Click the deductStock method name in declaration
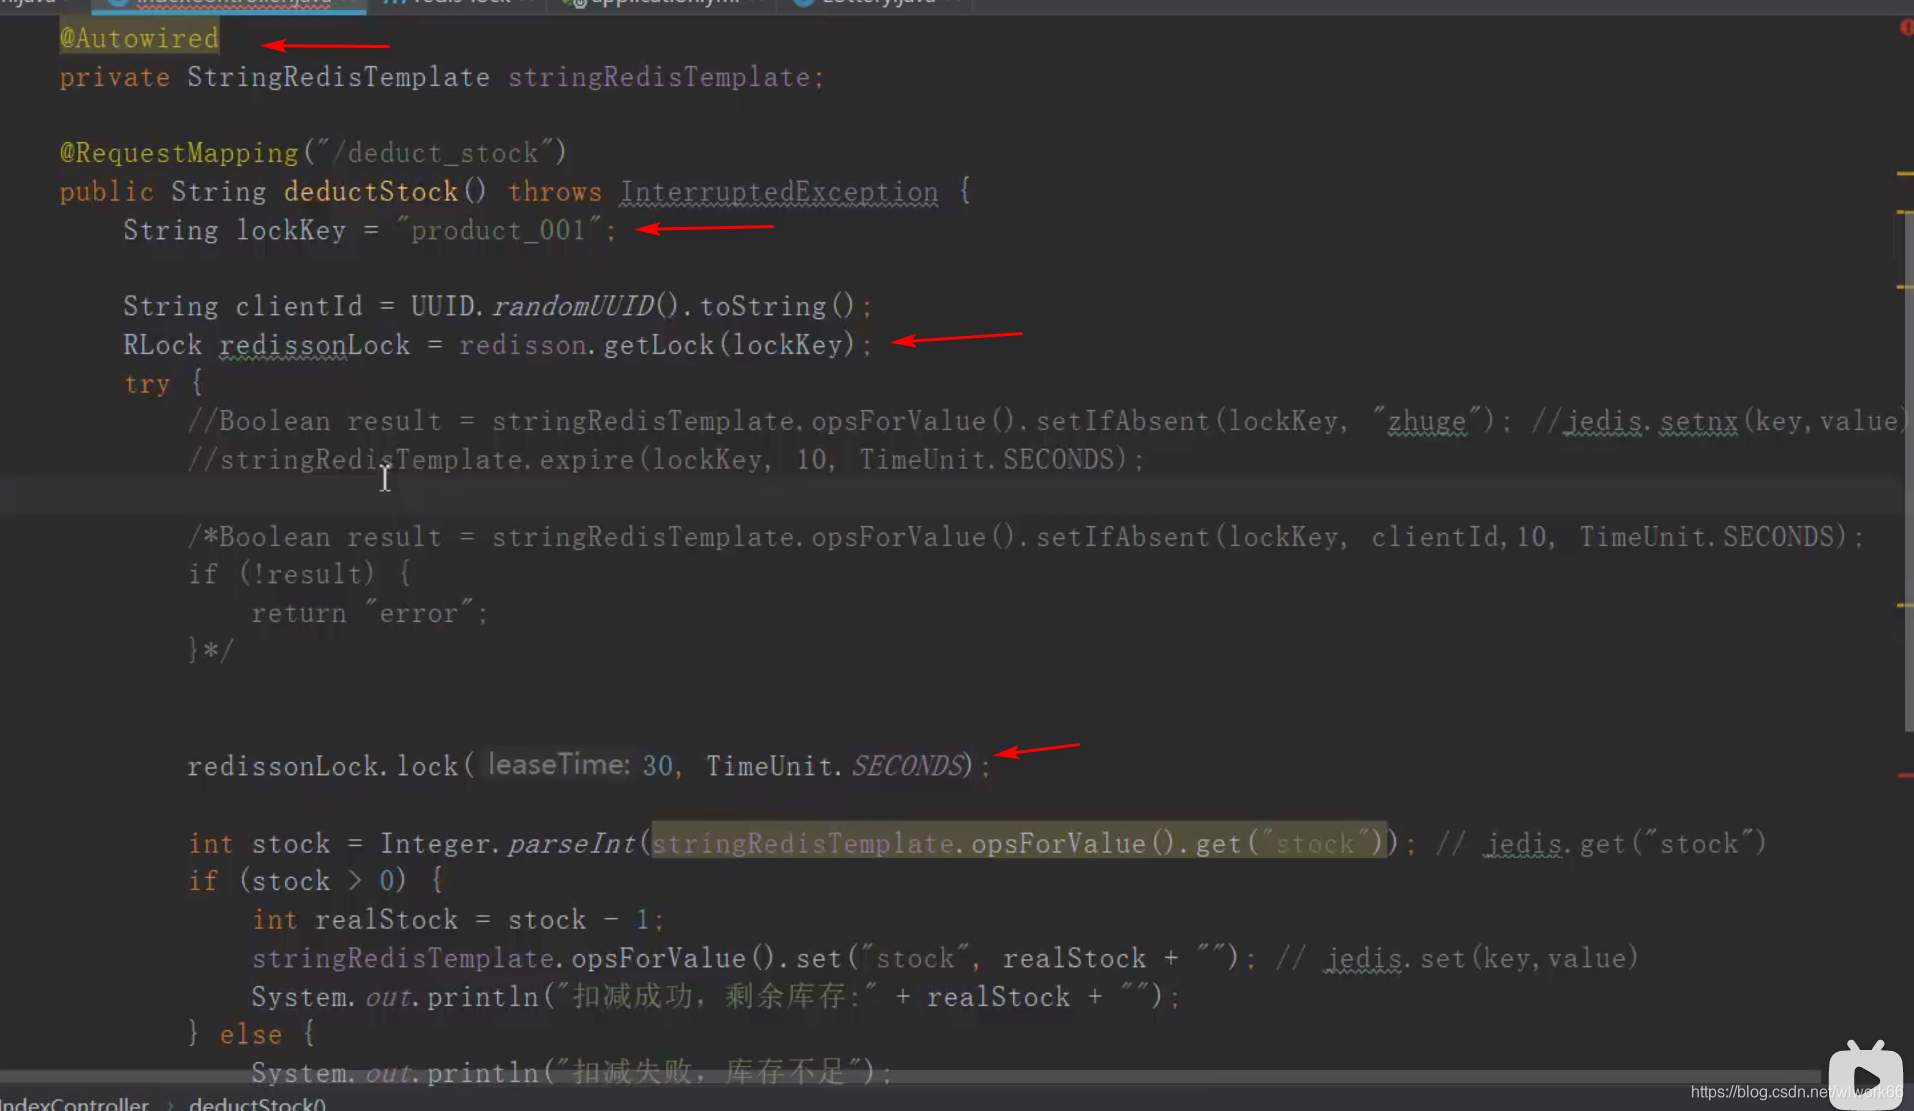The width and height of the screenshot is (1914, 1111). 371,191
